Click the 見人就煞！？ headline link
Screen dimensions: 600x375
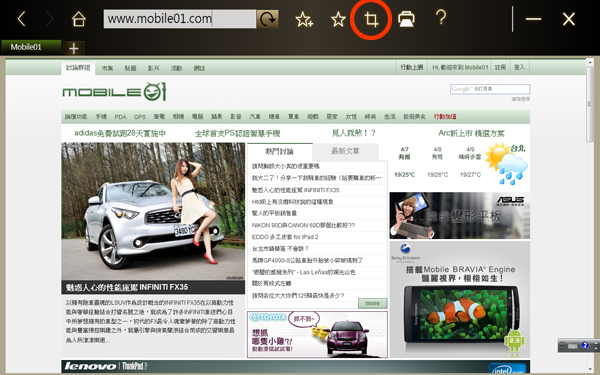tap(354, 133)
